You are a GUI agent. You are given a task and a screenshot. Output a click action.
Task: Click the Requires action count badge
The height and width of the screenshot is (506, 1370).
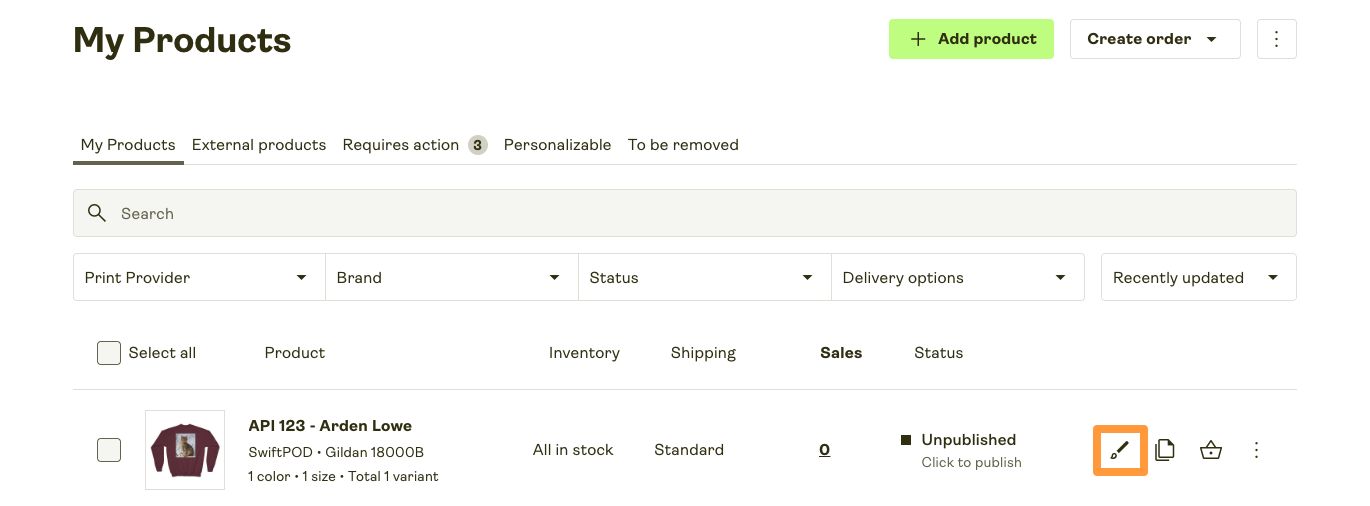[478, 145]
